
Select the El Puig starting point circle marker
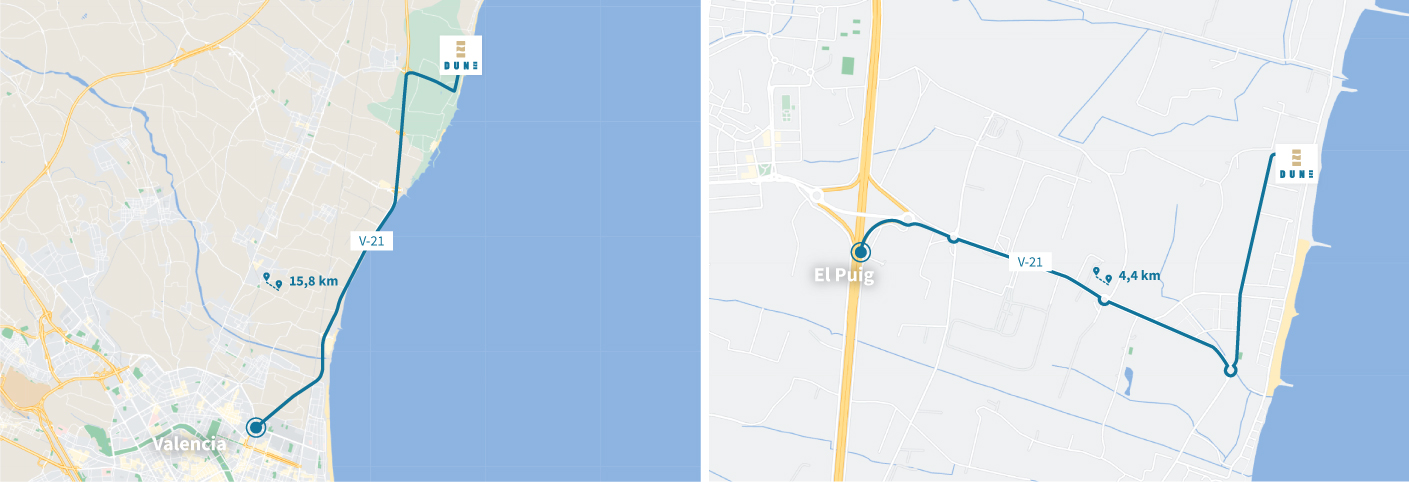click(x=861, y=252)
